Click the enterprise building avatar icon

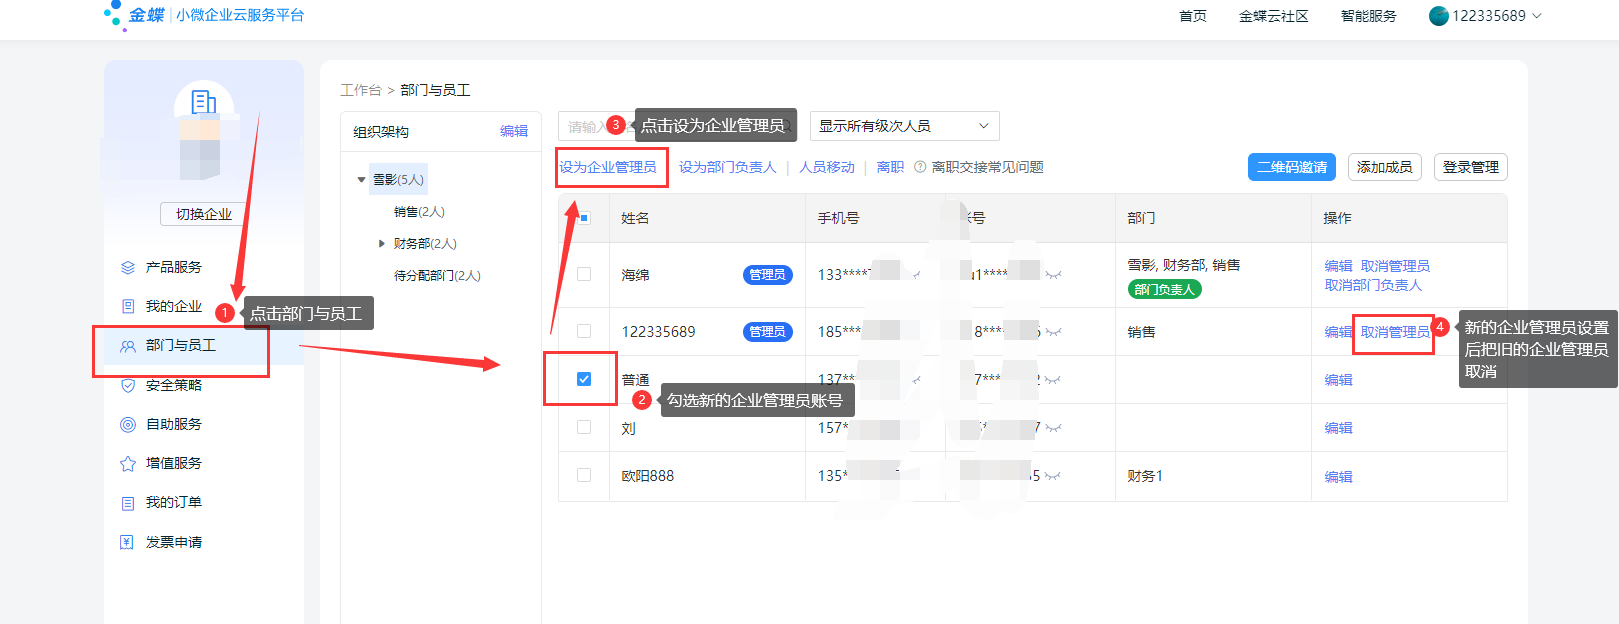coord(204,102)
